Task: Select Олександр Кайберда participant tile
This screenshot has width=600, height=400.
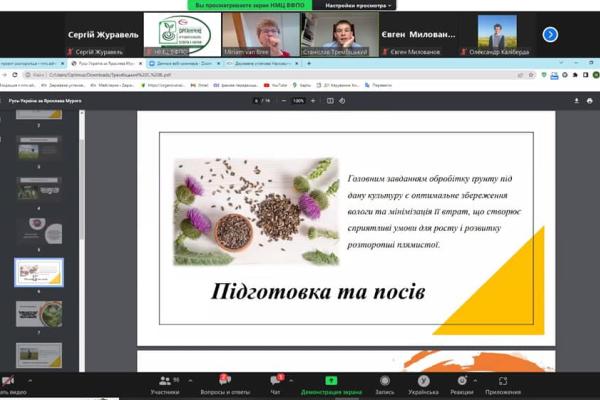Action: [497, 35]
